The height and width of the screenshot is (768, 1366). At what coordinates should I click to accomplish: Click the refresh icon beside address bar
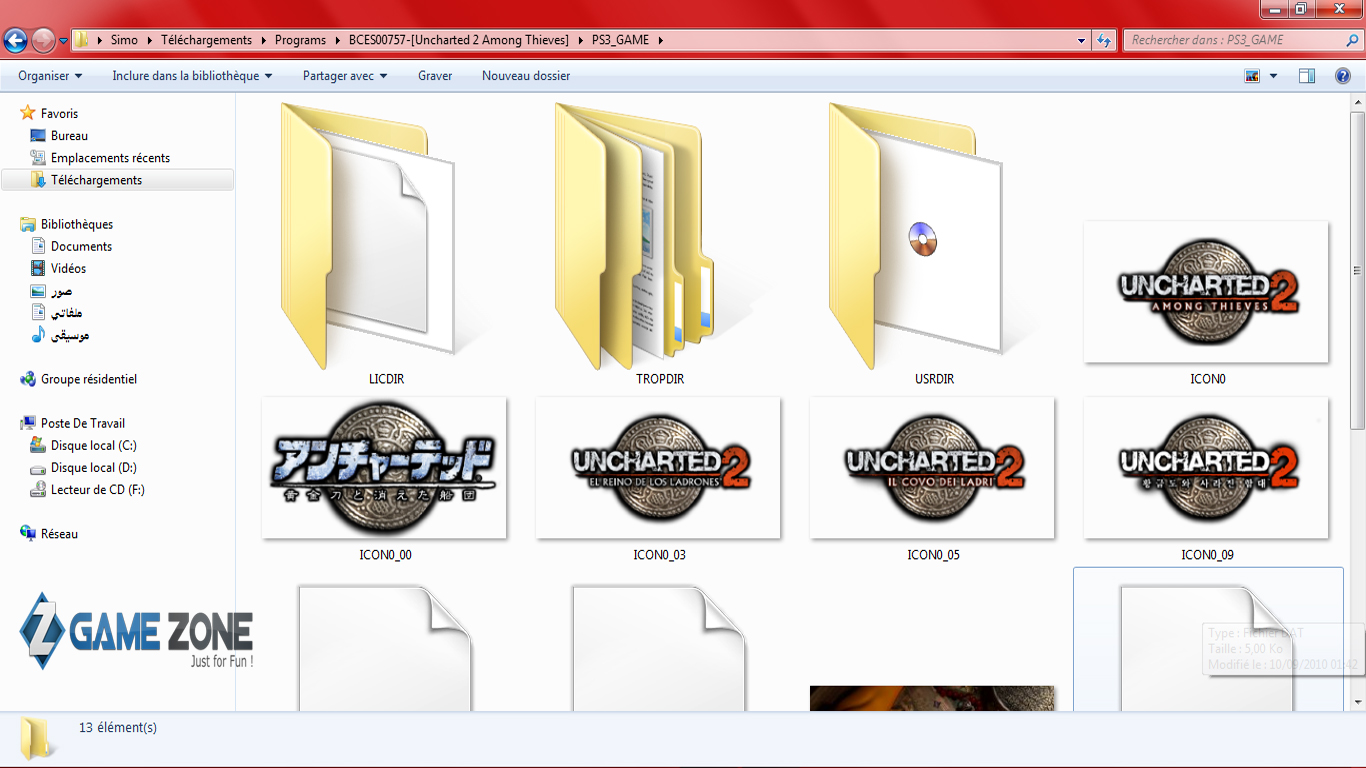tap(1104, 41)
